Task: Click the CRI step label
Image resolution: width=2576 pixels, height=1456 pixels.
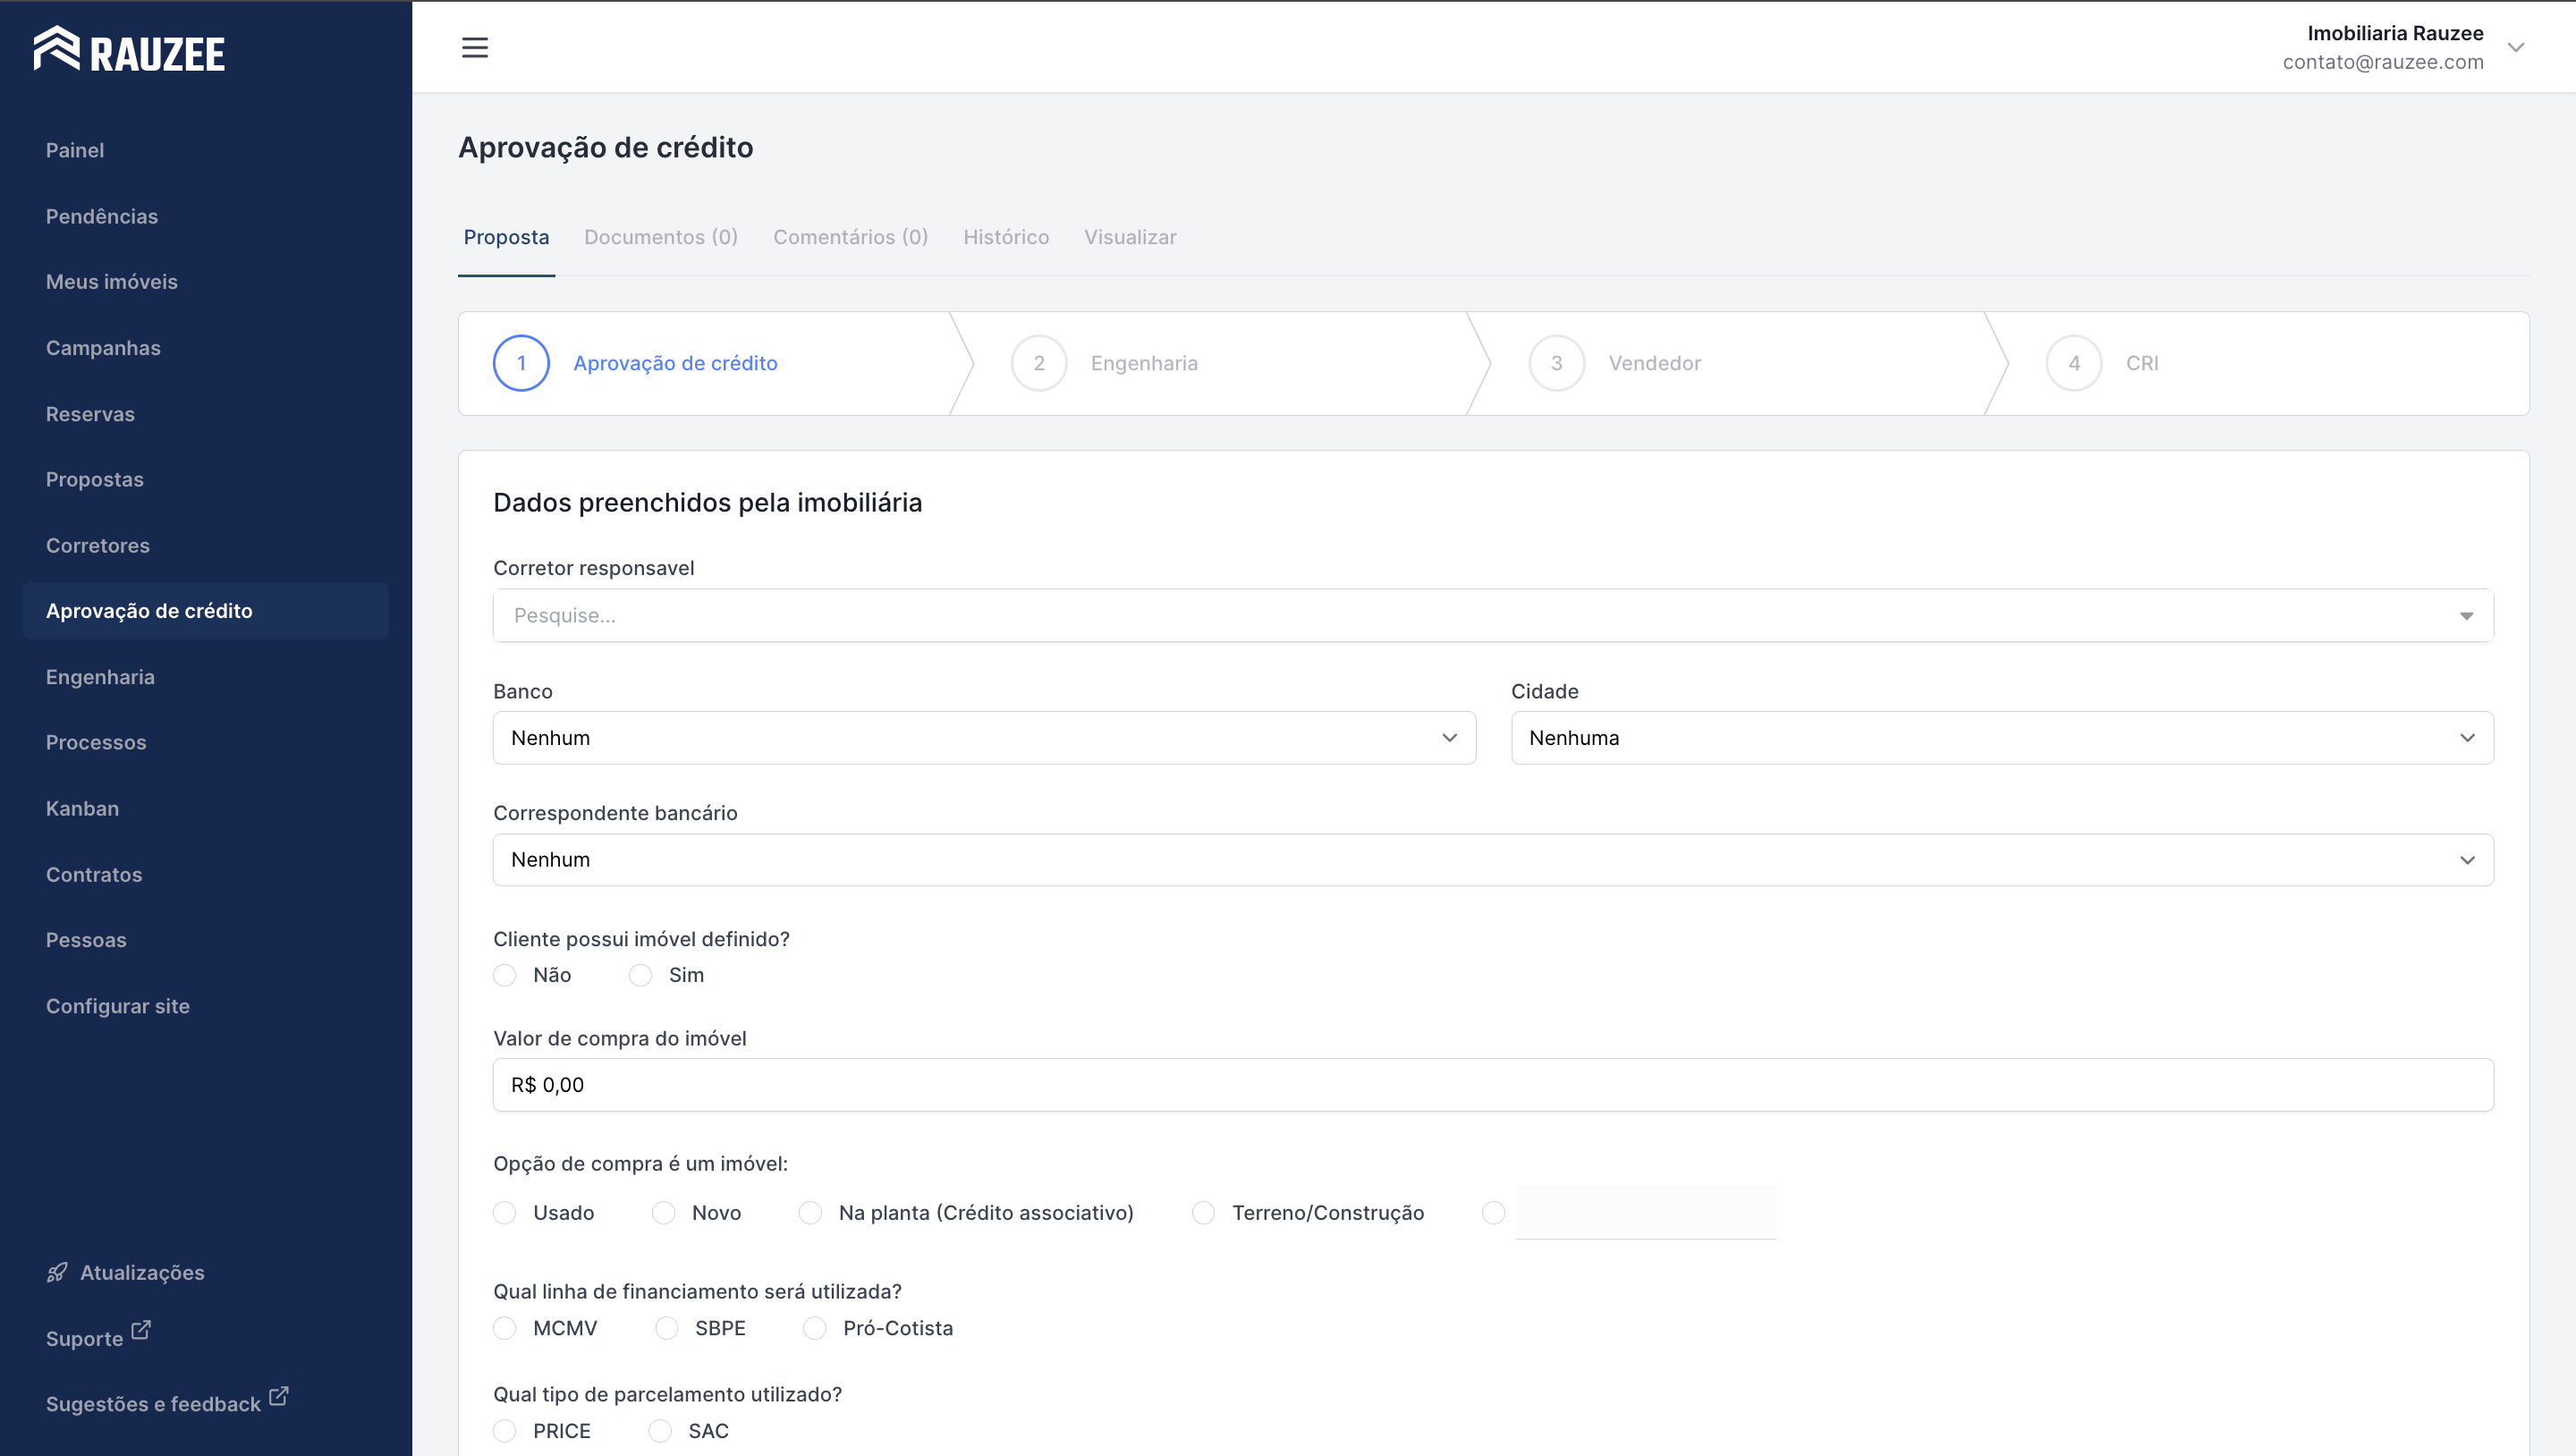Action: pyautogui.click(x=2142, y=363)
